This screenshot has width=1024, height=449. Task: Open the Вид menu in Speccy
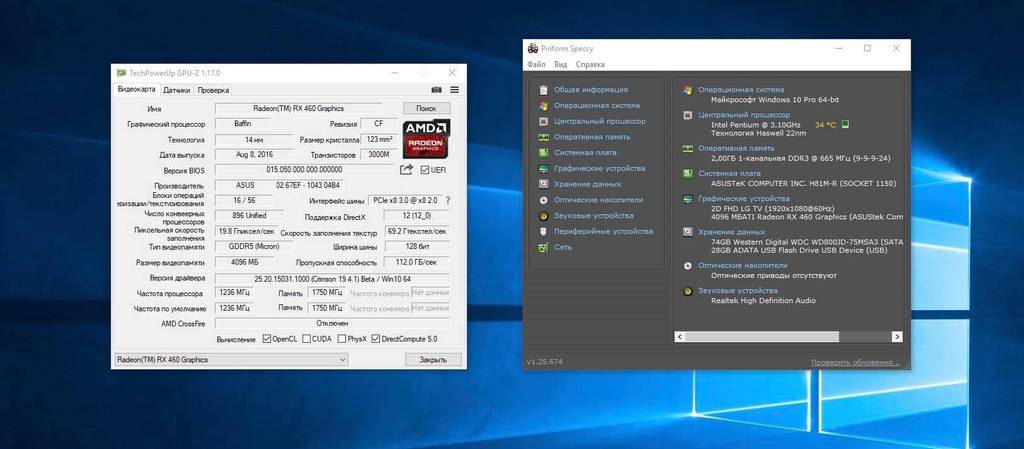(561, 65)
